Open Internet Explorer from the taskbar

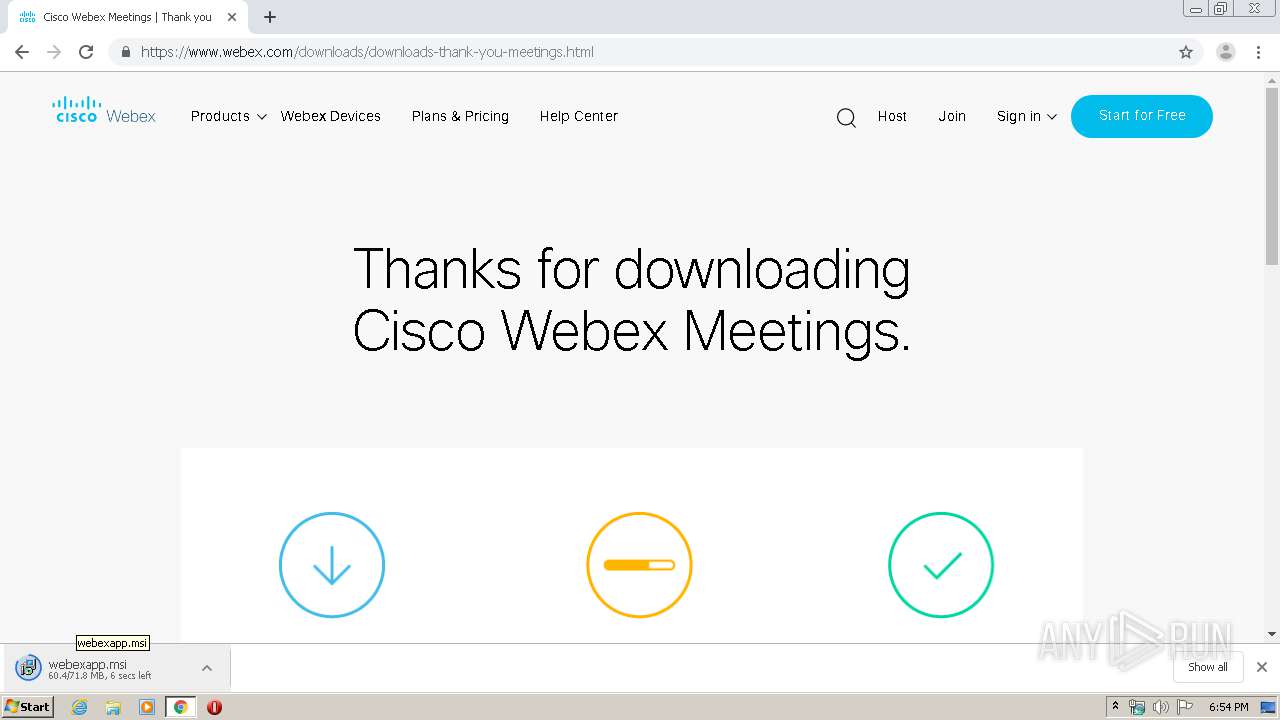(80, 707)
